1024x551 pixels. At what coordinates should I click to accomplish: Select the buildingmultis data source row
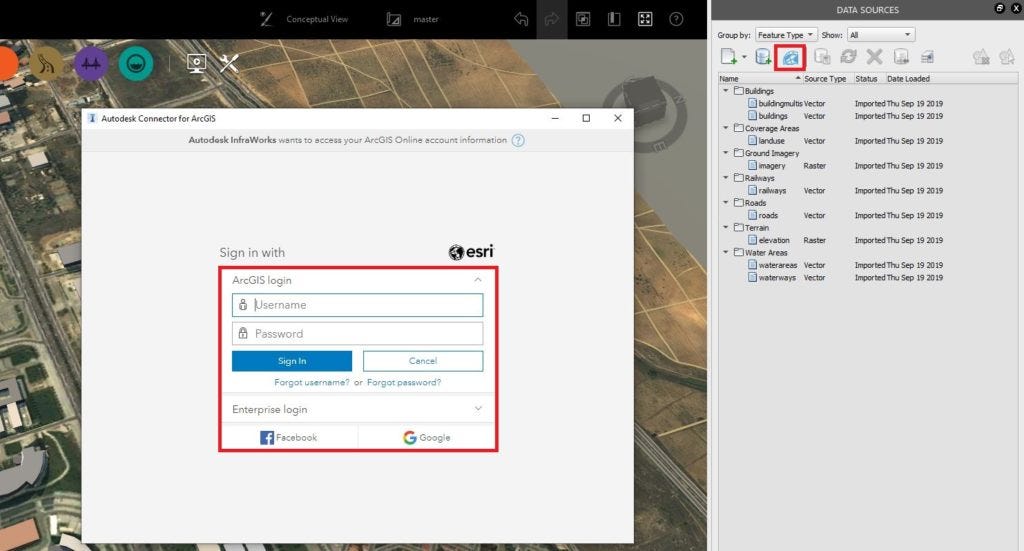(x=845, y=103)
